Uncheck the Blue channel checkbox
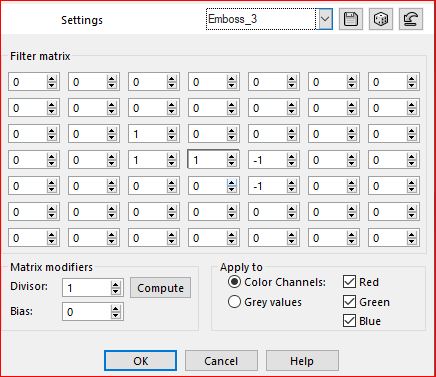Image resolution: width=436 pixels, height=377 pixels. (349, 321)
